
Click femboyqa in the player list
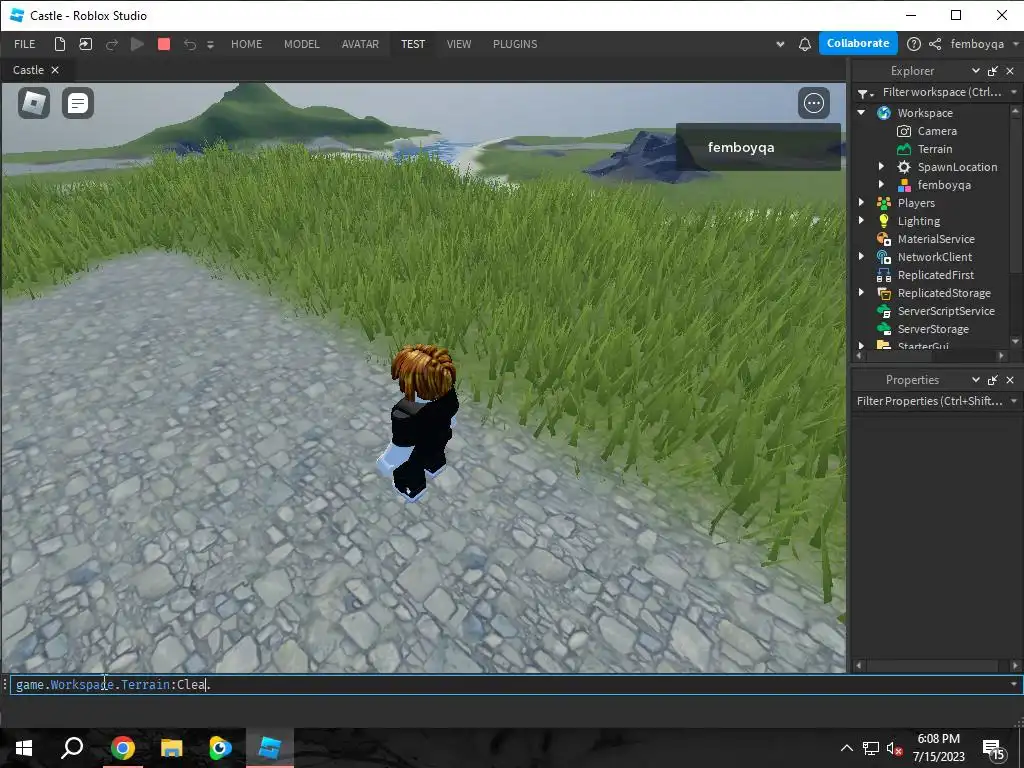[758, 147]
